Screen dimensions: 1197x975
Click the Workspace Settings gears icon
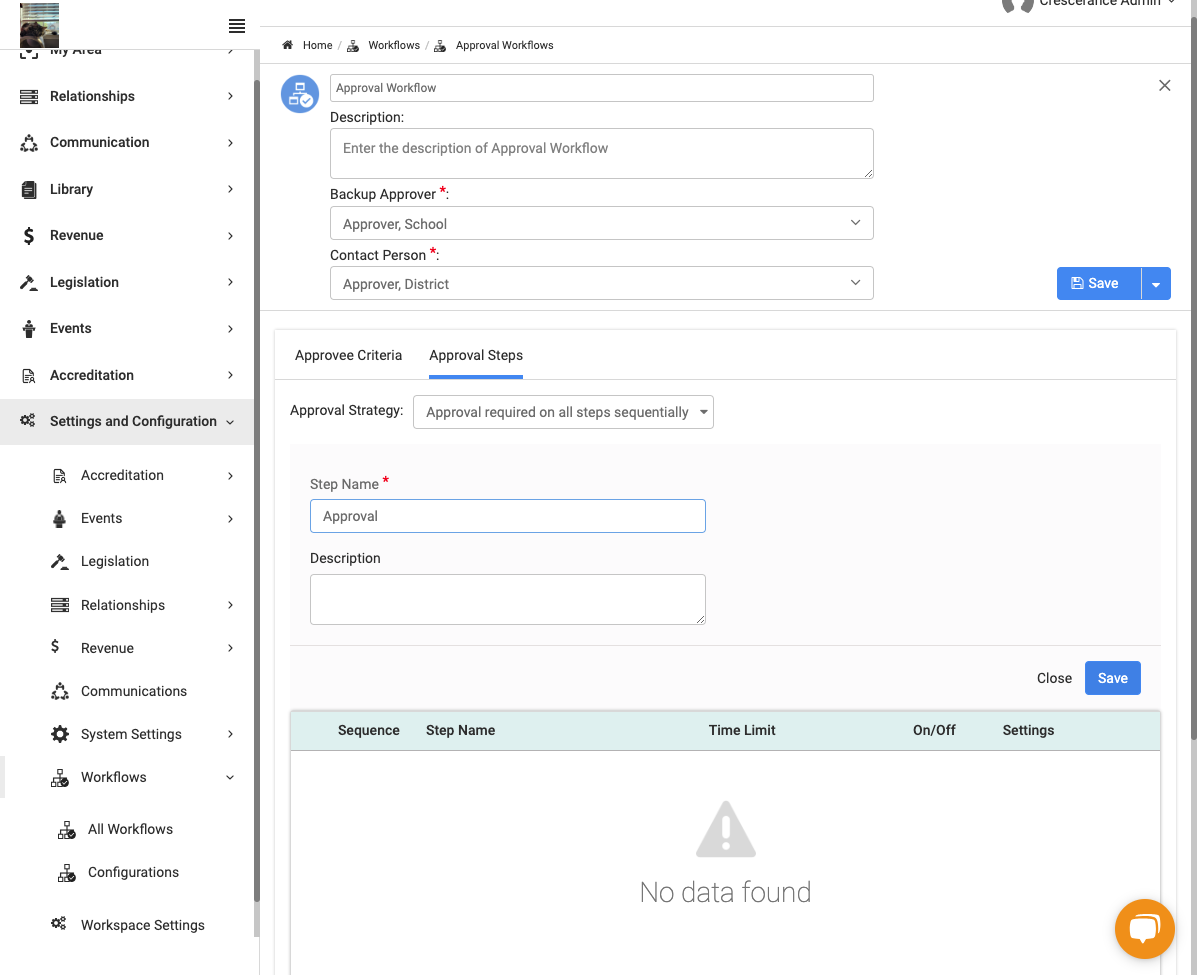coord(59,924)
